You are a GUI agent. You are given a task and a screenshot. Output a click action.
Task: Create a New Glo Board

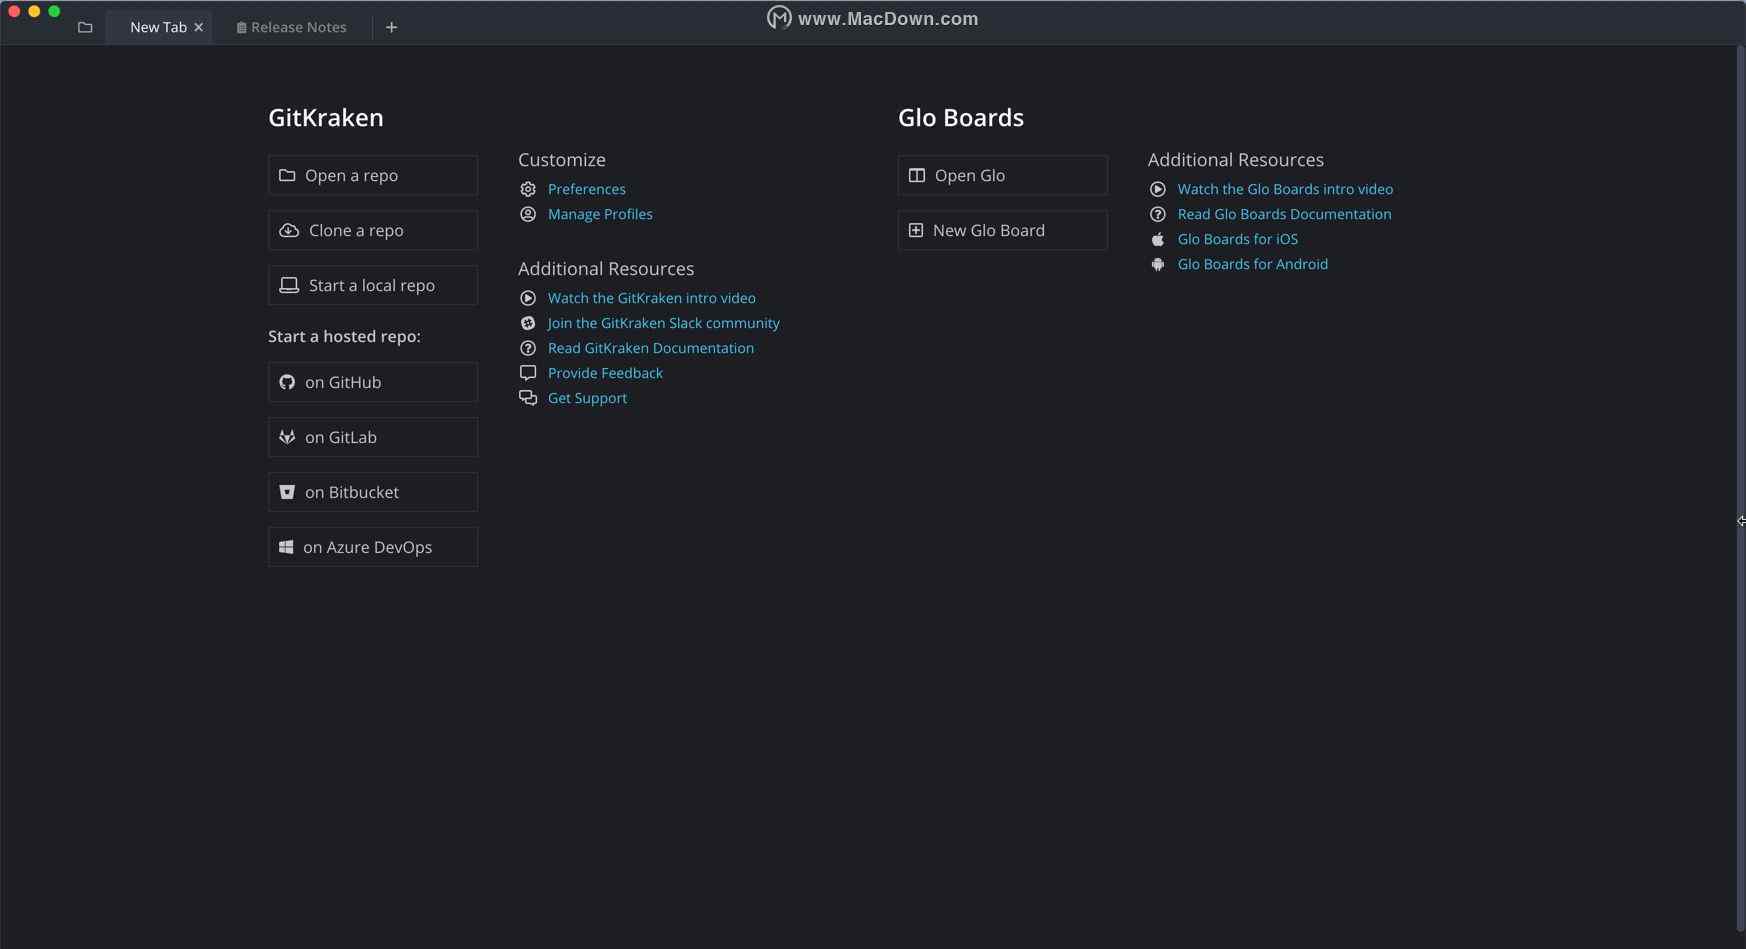point(1003,230)
